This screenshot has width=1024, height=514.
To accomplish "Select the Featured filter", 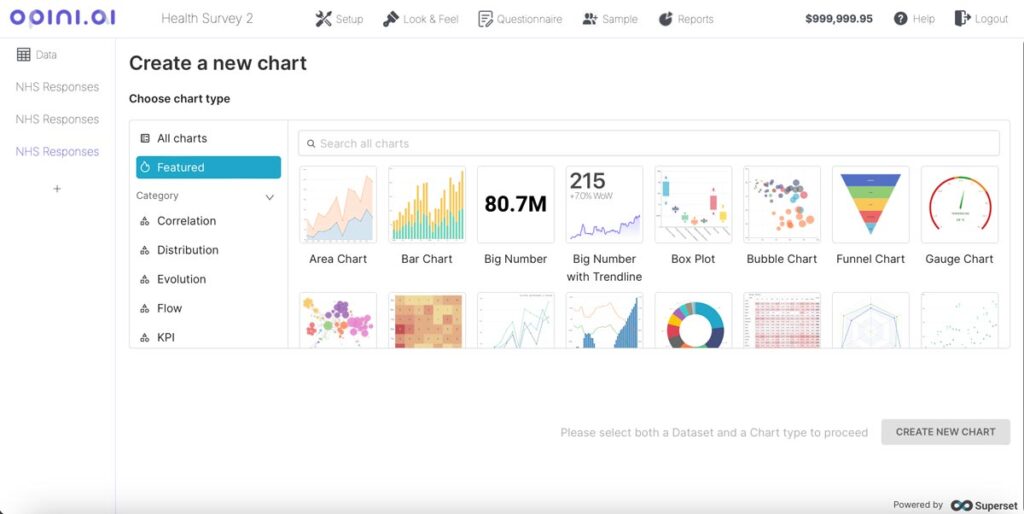I will [x=208, y=167].
